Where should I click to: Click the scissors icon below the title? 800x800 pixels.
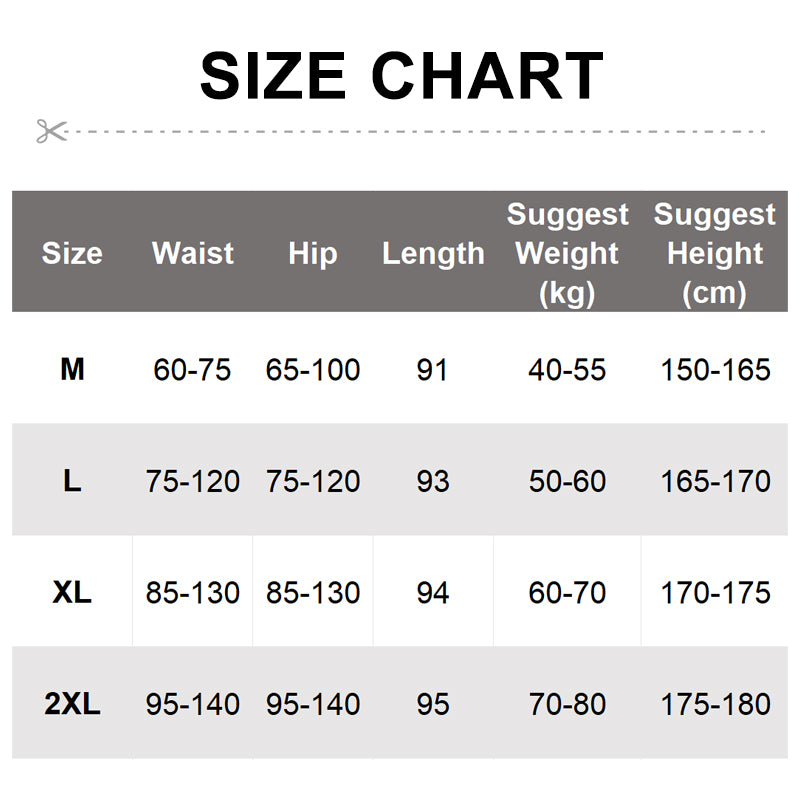(x=51, y=130)
